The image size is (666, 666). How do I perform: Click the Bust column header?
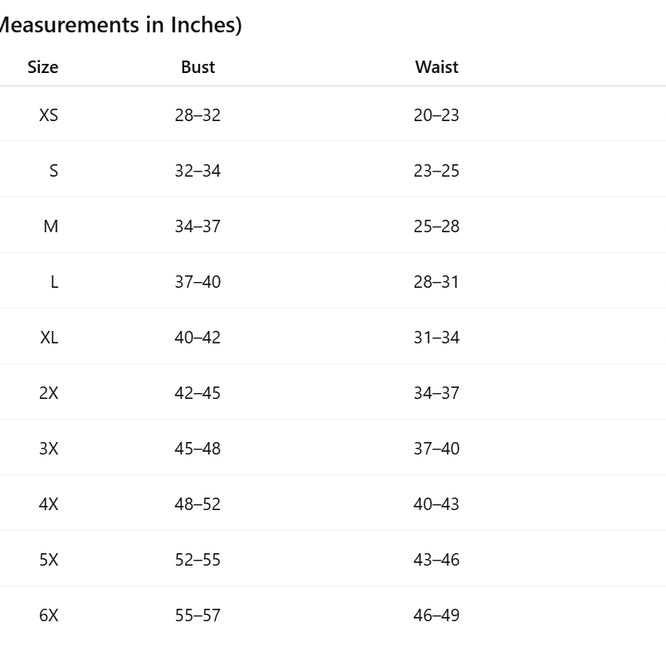coord(198,67)
